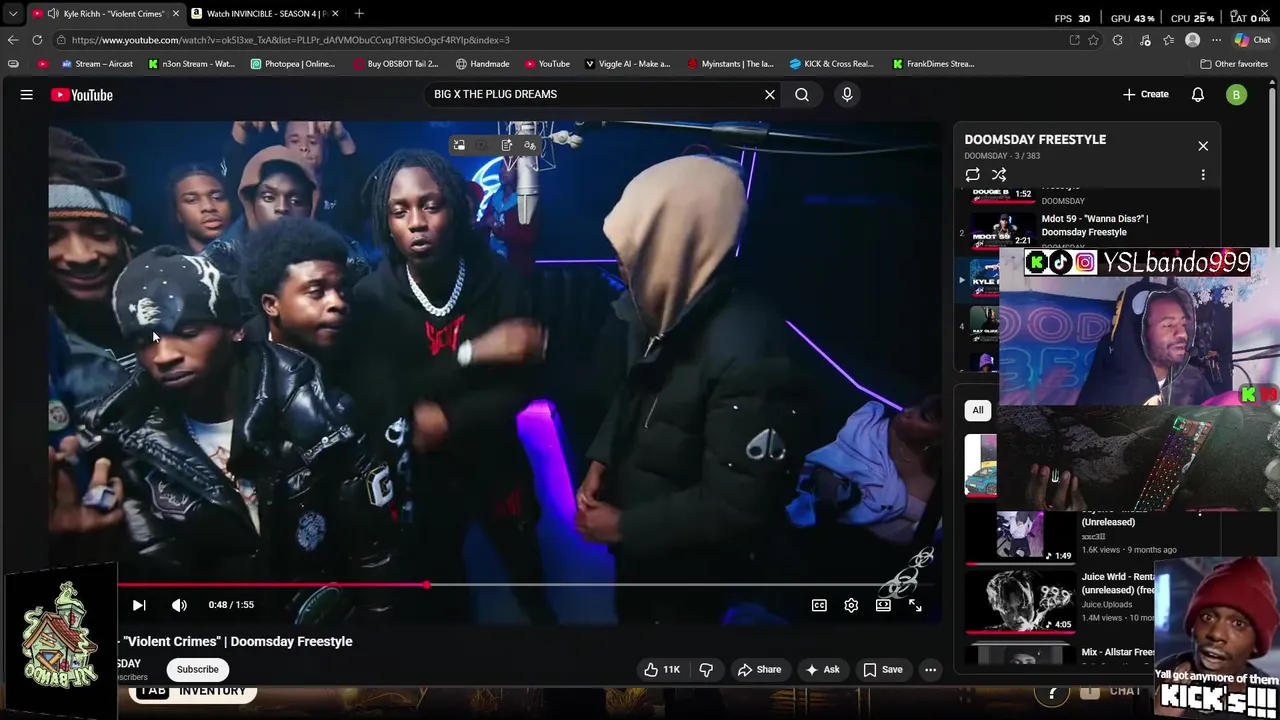This screenshot has width=1280, height=720.
Task: Open Copilot Chat in toolbar
Action: pyautogui.click(x=1252, y=40)
